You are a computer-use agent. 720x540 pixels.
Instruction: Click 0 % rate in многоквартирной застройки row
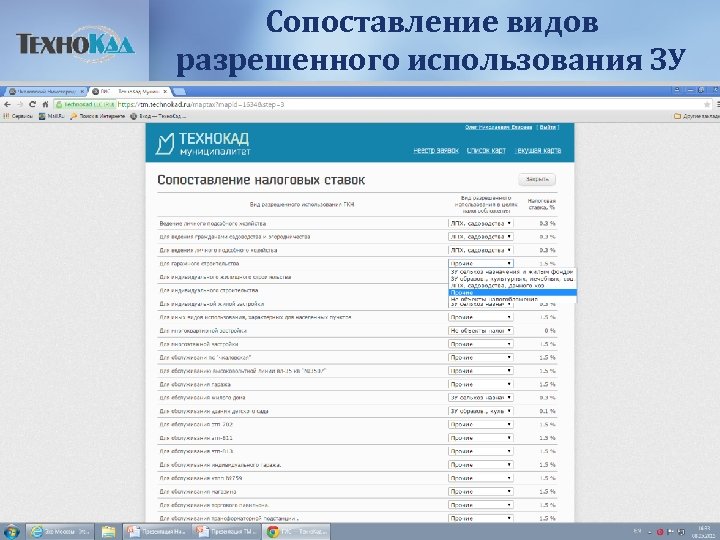[550, 331]
